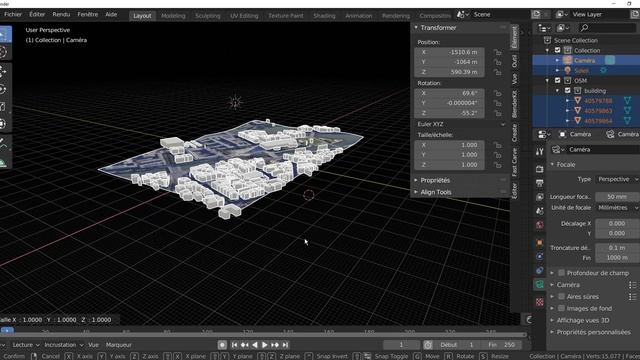Click the auto-keying record button

[x=222, y=345]
